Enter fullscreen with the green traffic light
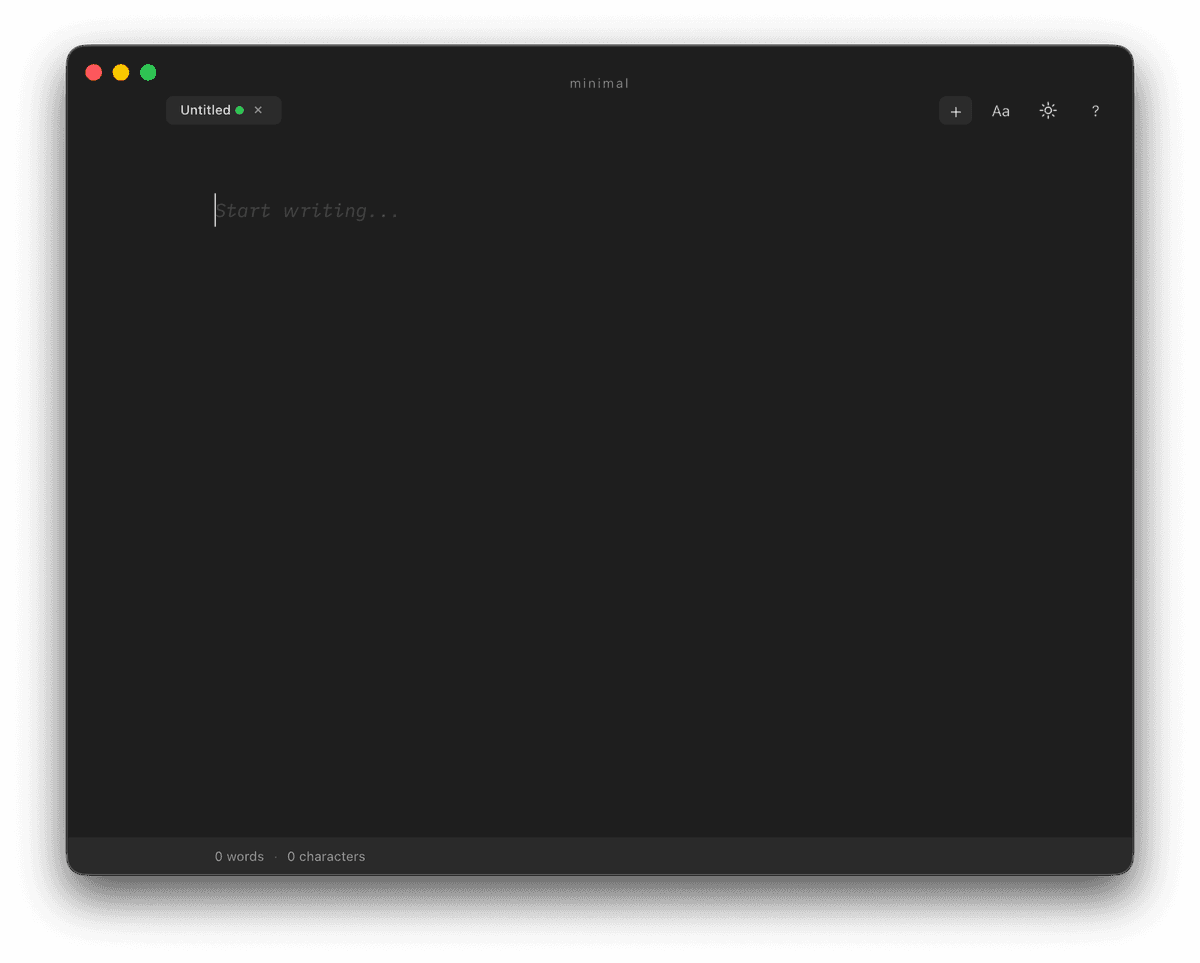Viewport: 1200px width, 963px height. pos(147,72)
